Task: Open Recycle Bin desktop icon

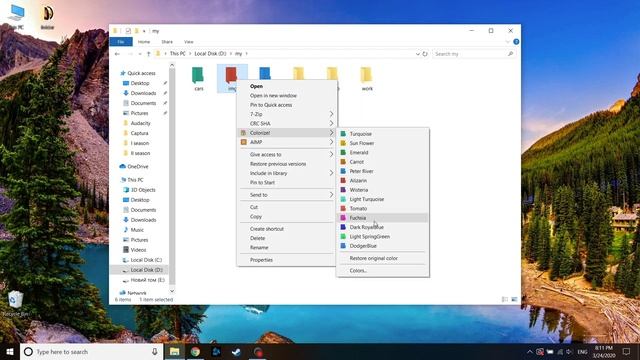Action: tap(15, 304)
